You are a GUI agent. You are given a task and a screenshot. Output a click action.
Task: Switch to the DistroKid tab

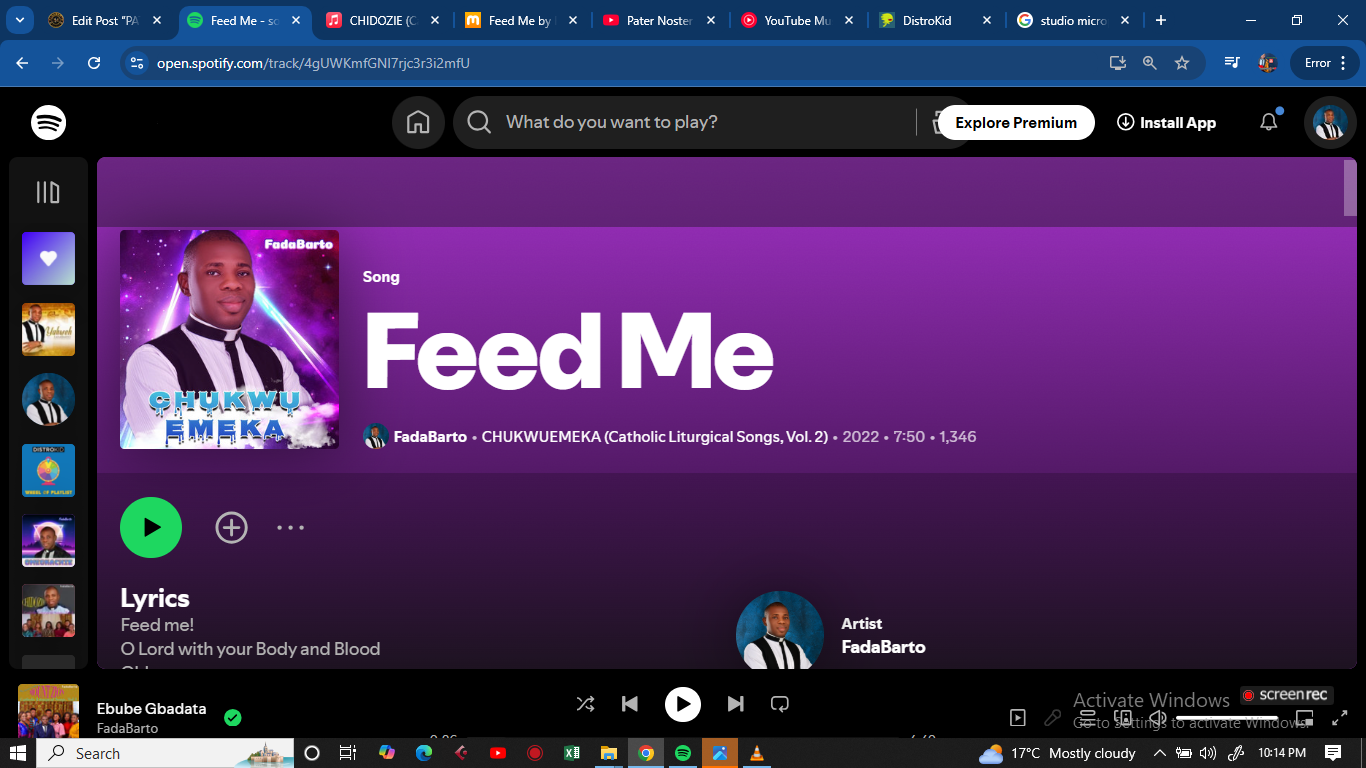pos(935,20)
